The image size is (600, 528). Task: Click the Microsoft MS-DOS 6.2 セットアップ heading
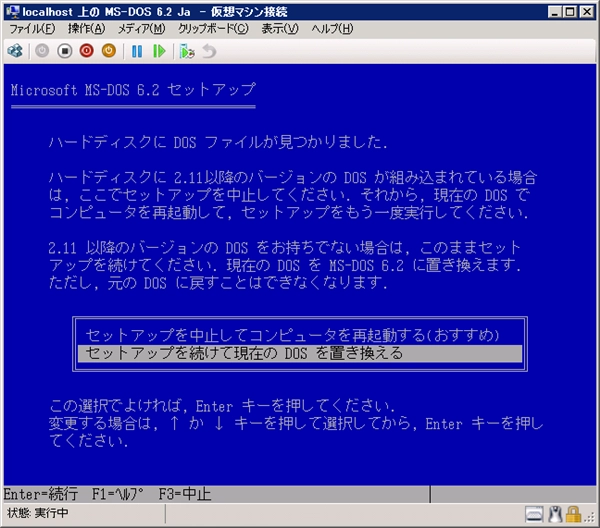(x=133, y=90)
